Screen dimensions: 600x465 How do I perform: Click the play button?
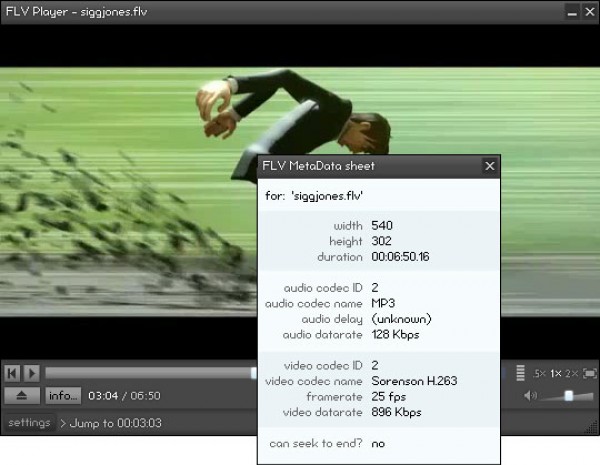tap(32, 373)
